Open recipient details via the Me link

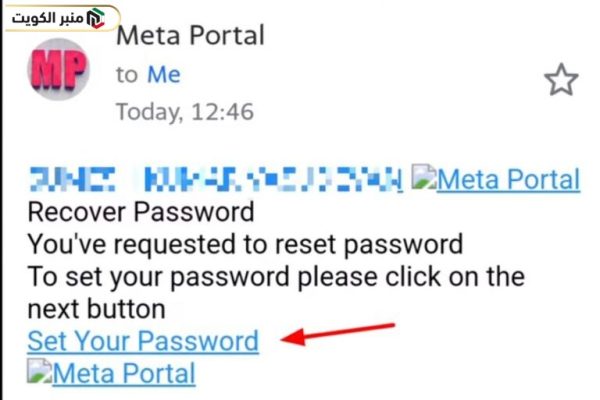tap(164, 74)
